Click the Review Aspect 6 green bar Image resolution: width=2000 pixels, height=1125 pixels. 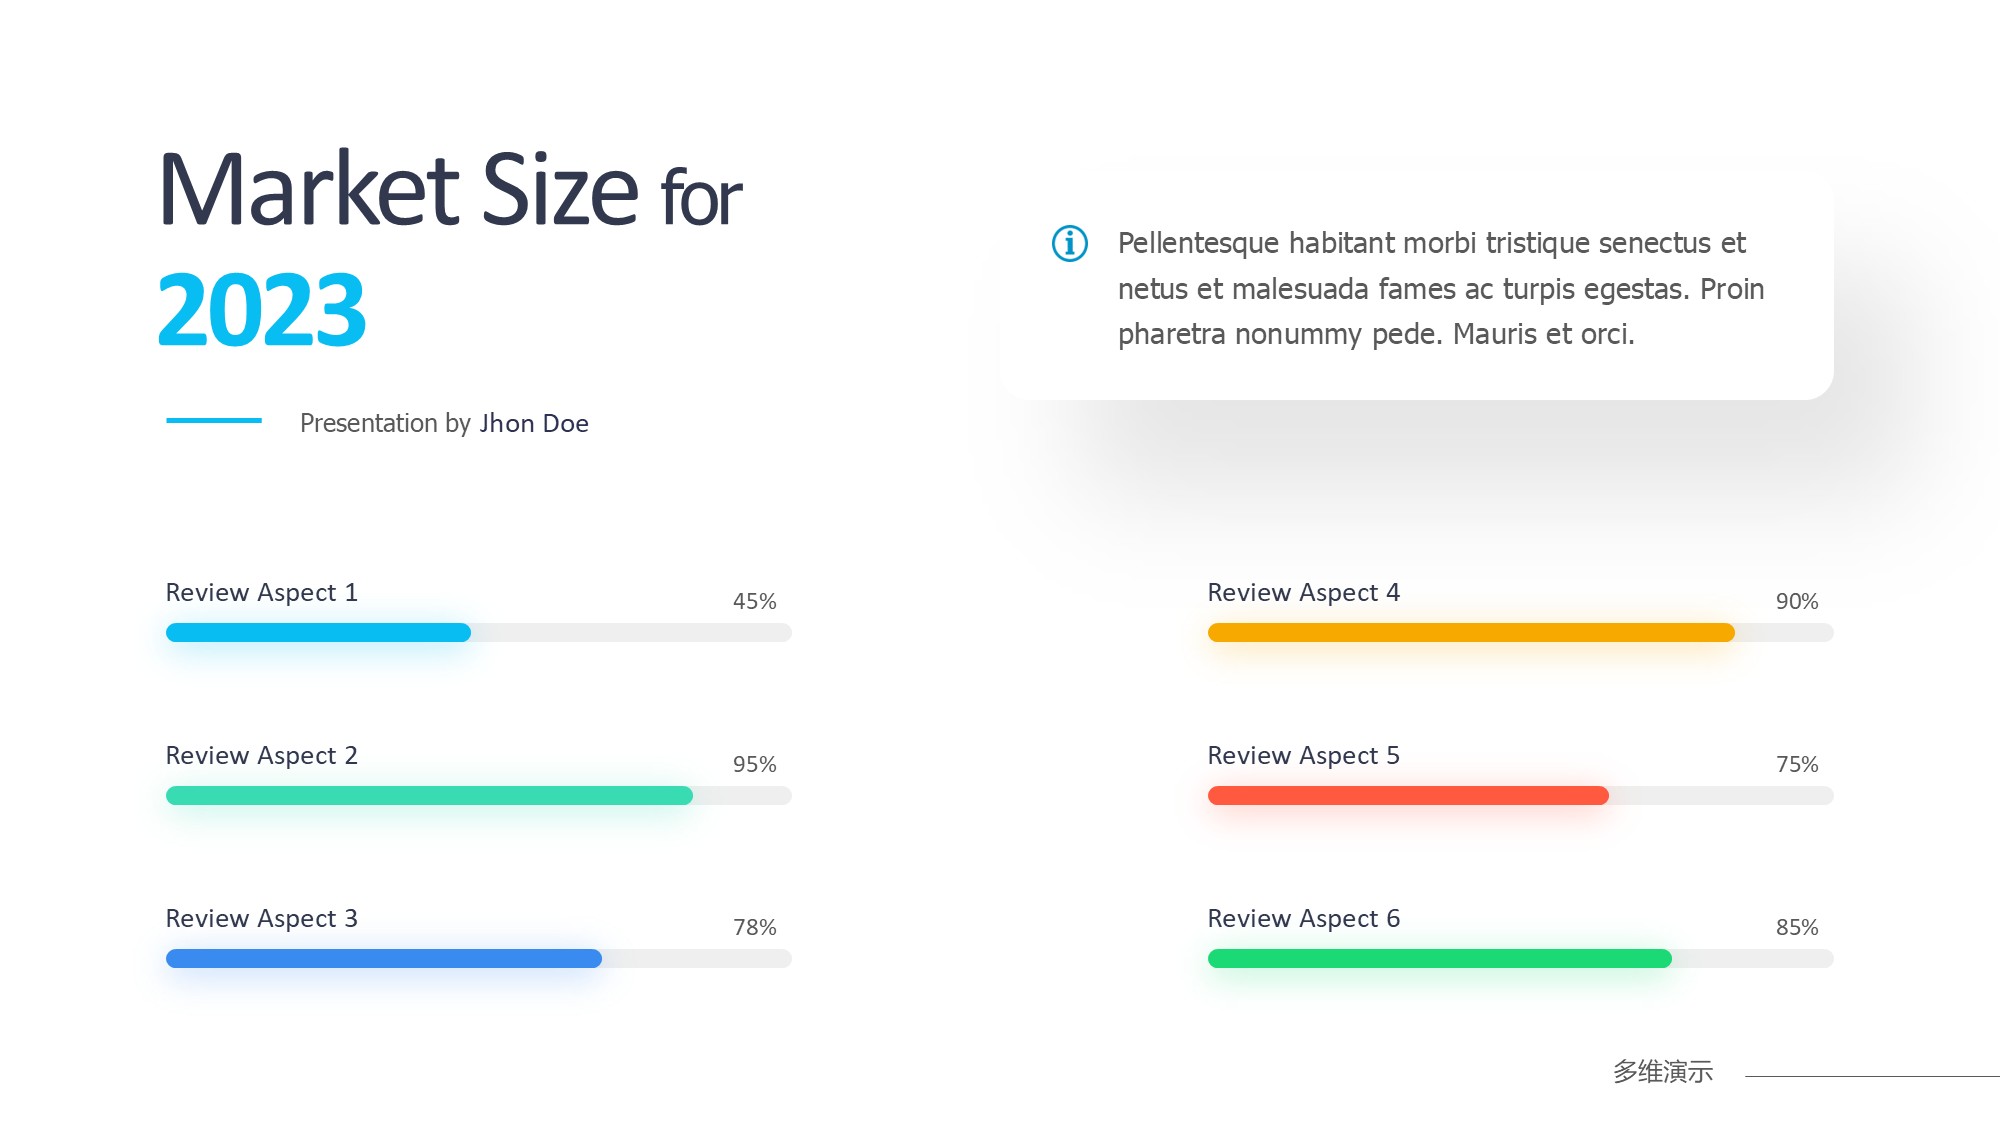coord(1439,959)
